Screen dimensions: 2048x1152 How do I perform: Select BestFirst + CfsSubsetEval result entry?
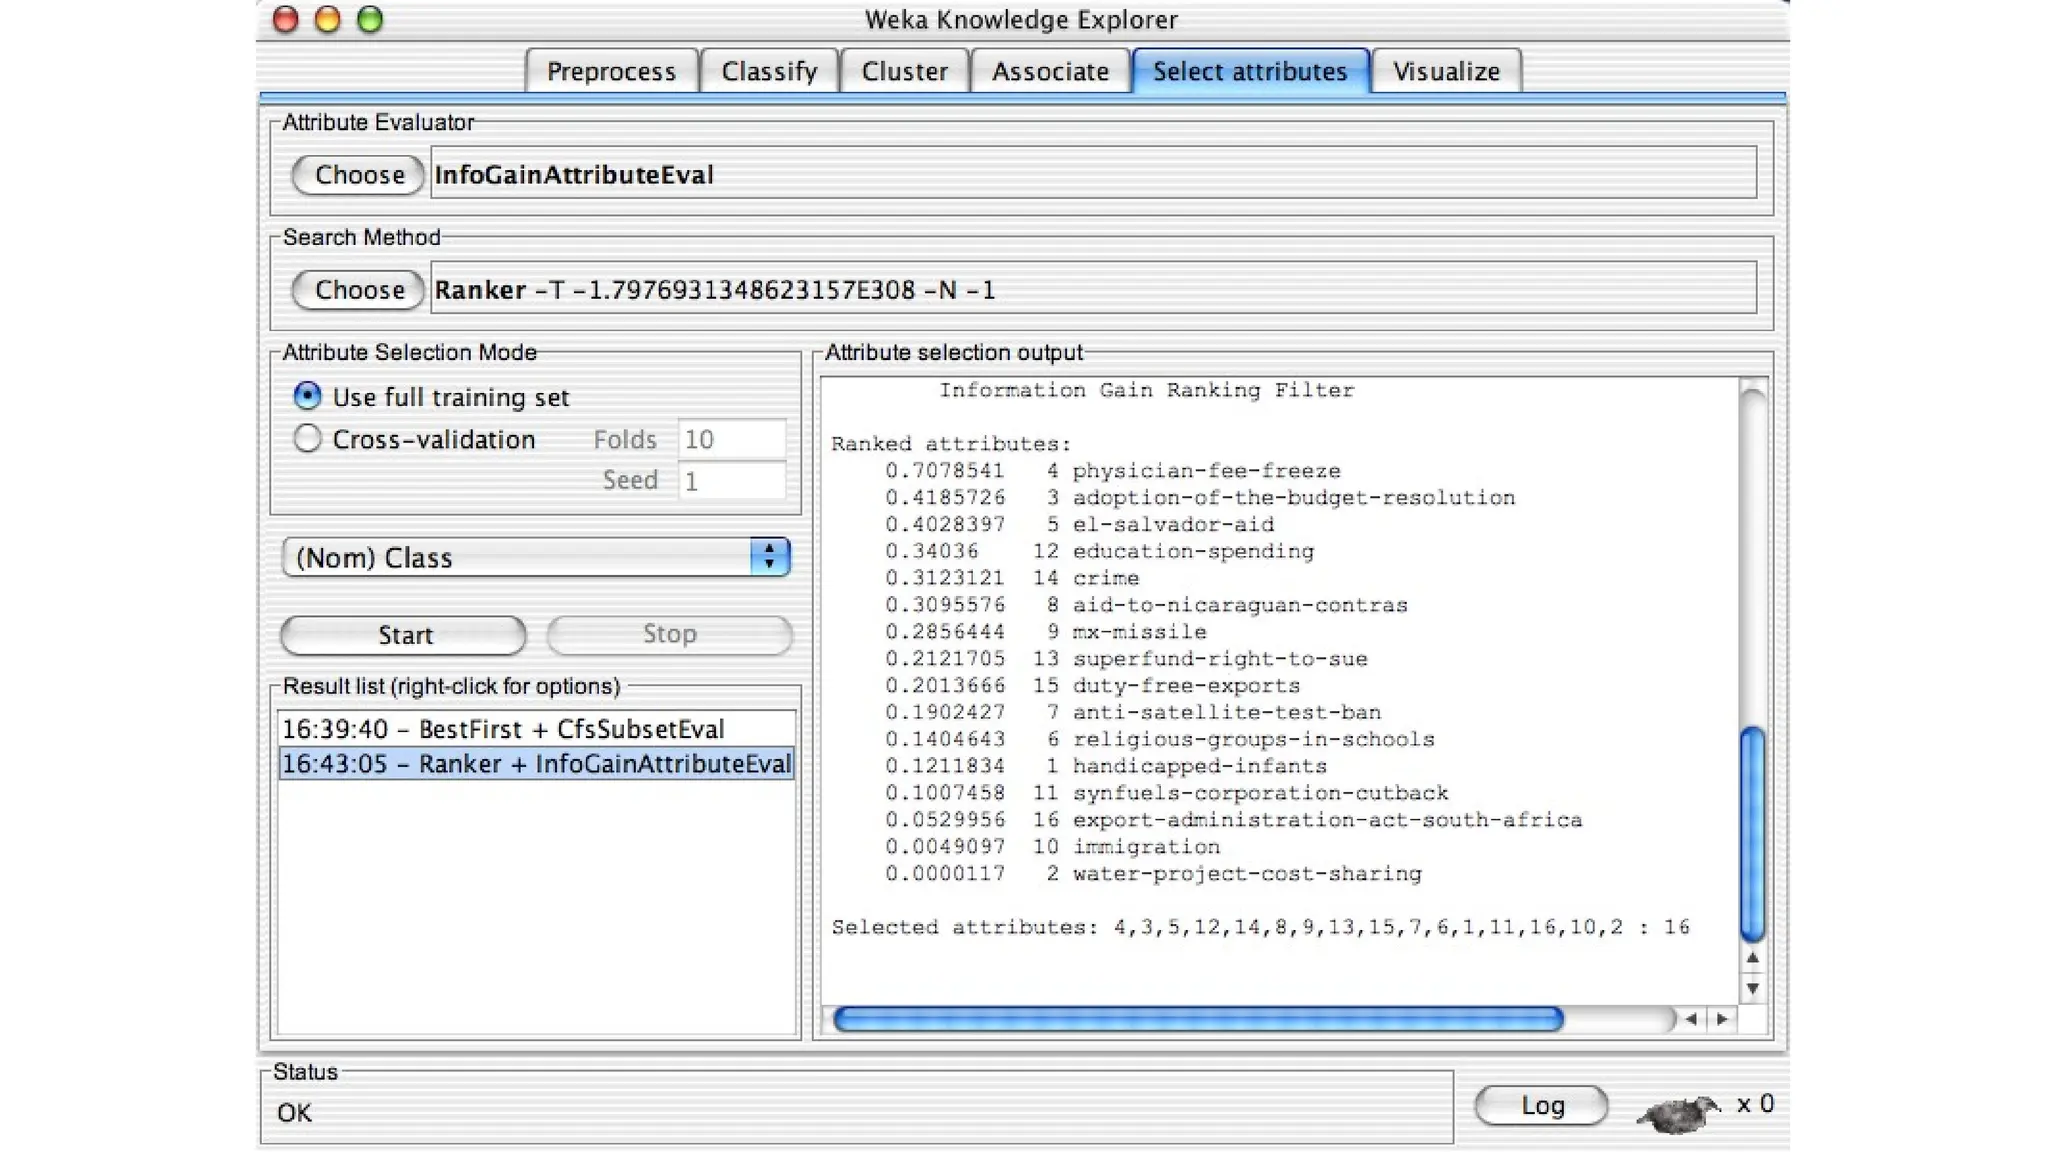(x=503, y=729)
